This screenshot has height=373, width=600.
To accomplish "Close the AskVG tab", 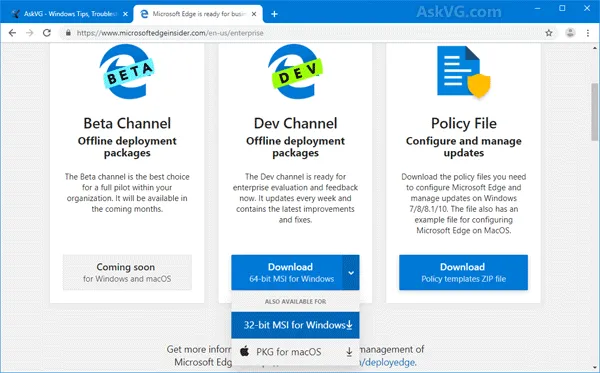I will (x=125, y=14).
